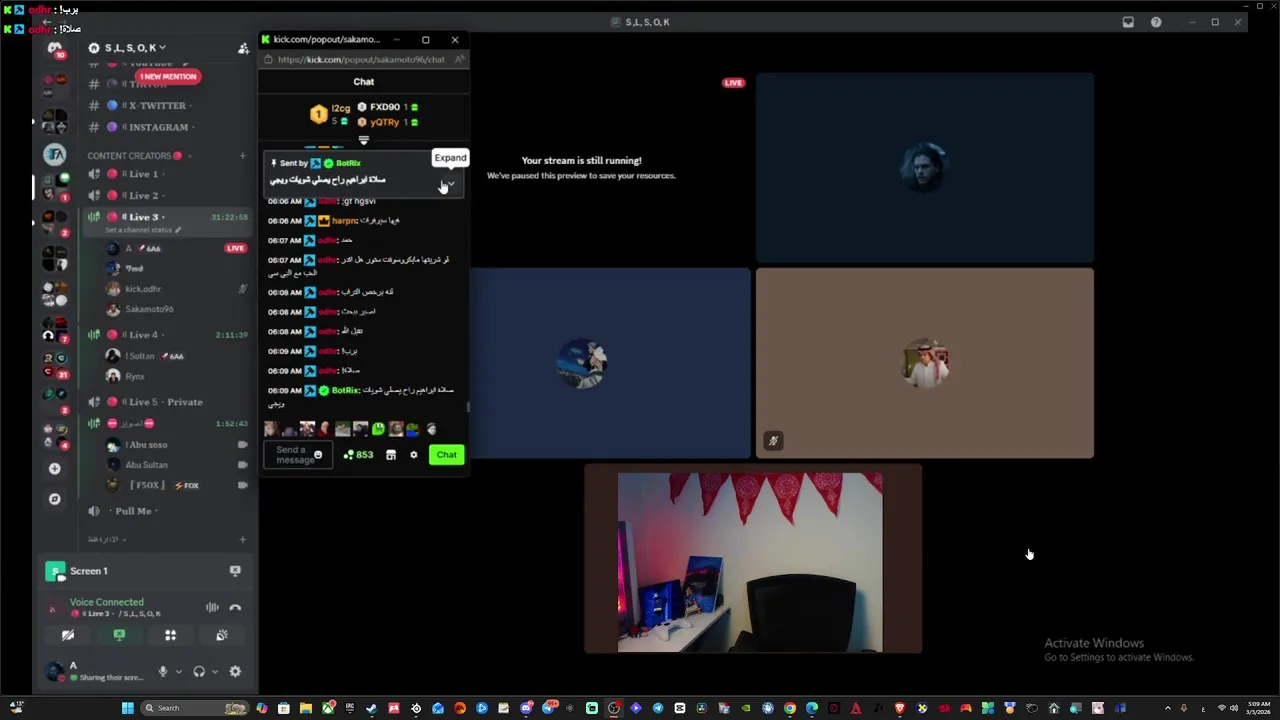Open the emoji picker in Kick chat
Image resolution: width=1280 pixels, height=720 pixels.
point(318,456)
